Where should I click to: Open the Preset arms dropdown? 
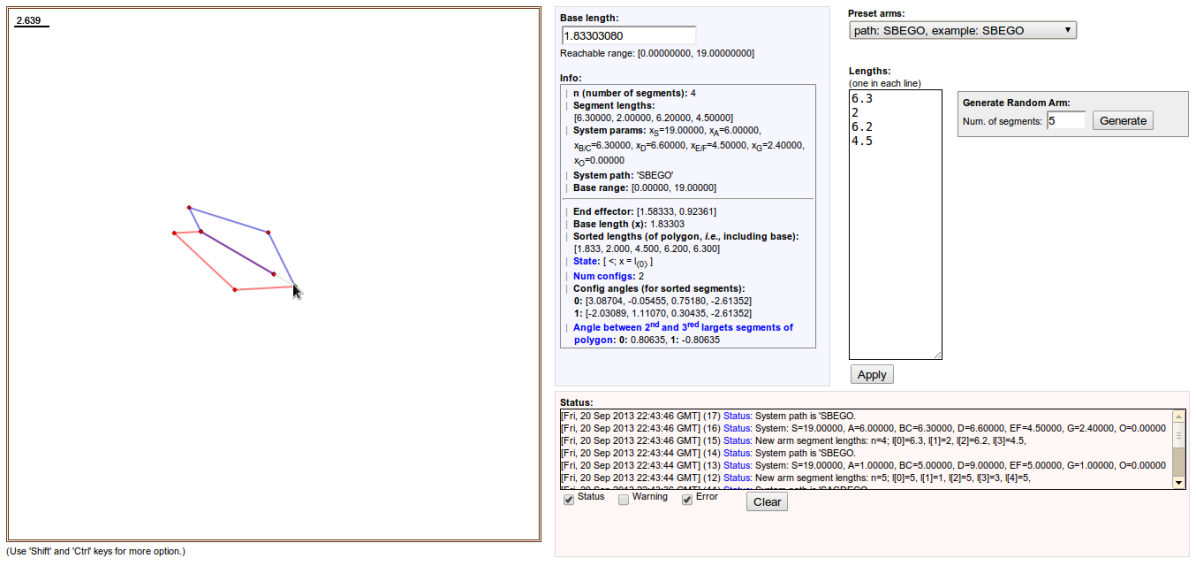(x=962, y=31)
